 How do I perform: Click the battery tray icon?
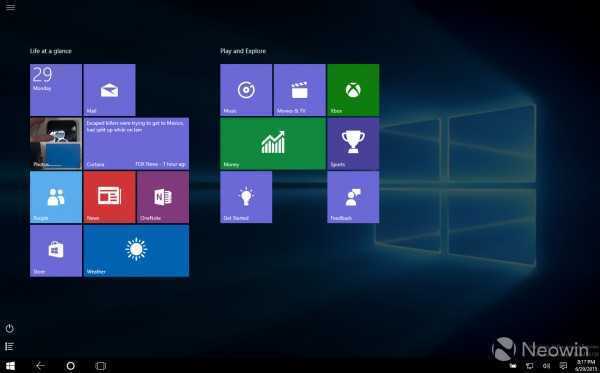point(513,366)
